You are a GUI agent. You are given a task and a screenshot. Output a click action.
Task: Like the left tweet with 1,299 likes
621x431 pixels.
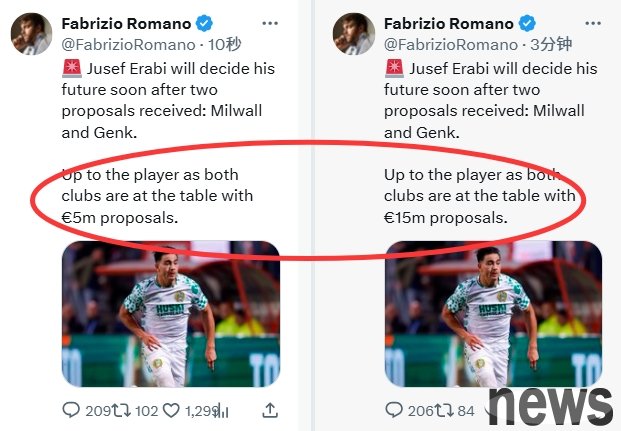click(174, 410)
